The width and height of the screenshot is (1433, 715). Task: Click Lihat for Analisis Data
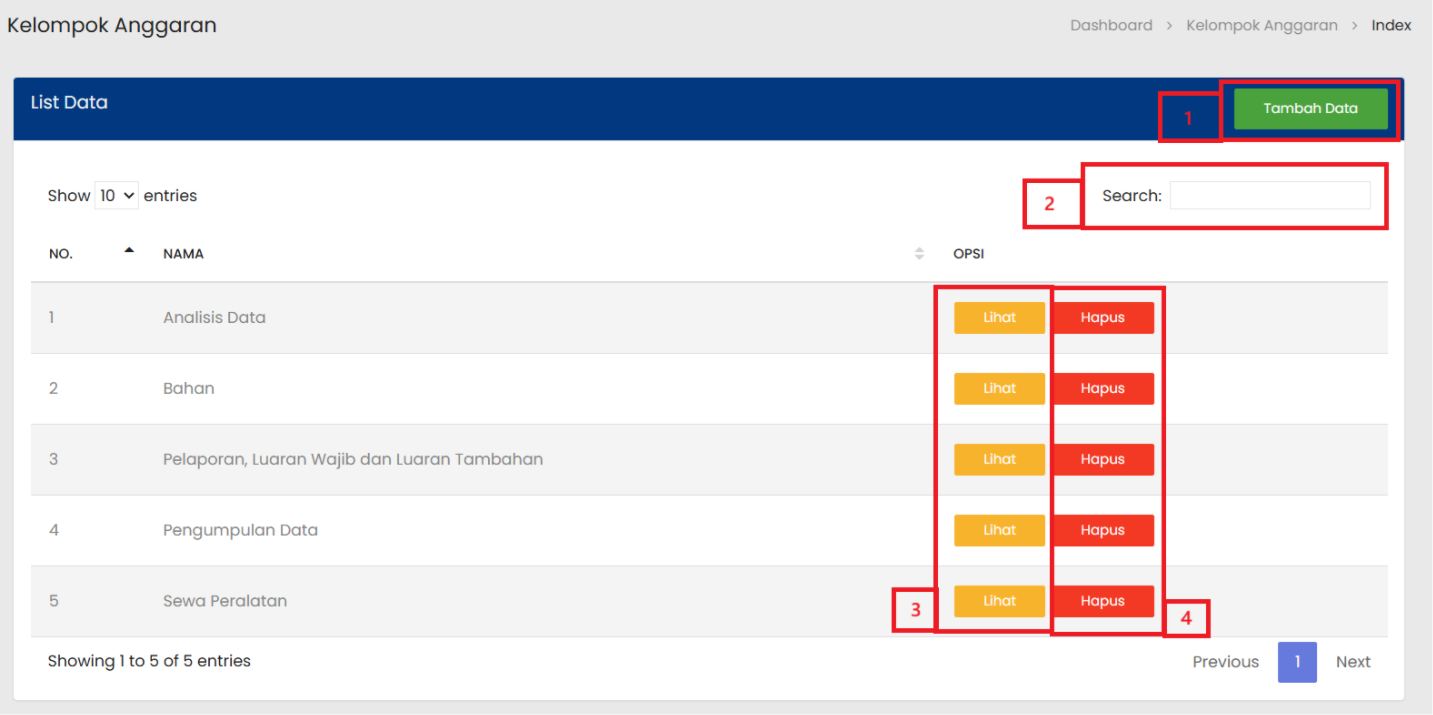pyautogui.click(x=999, y=318)
